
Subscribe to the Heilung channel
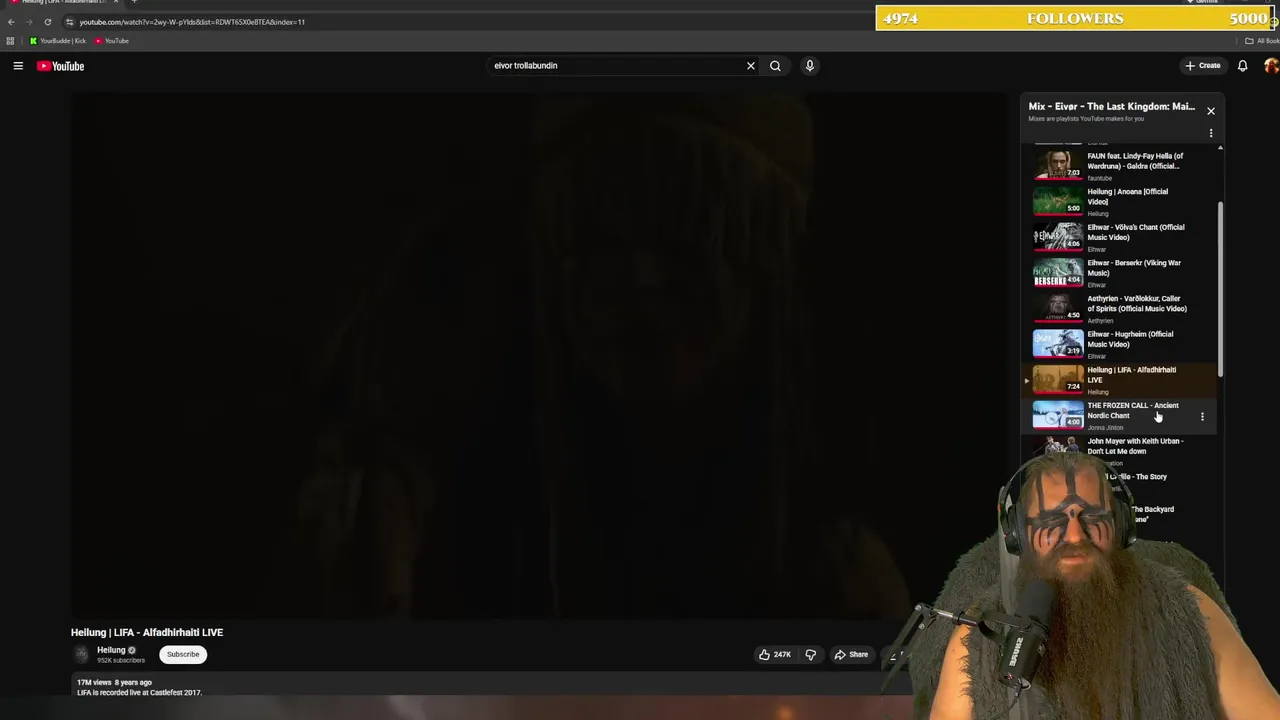pyautogui.click(x=183, y=654)
